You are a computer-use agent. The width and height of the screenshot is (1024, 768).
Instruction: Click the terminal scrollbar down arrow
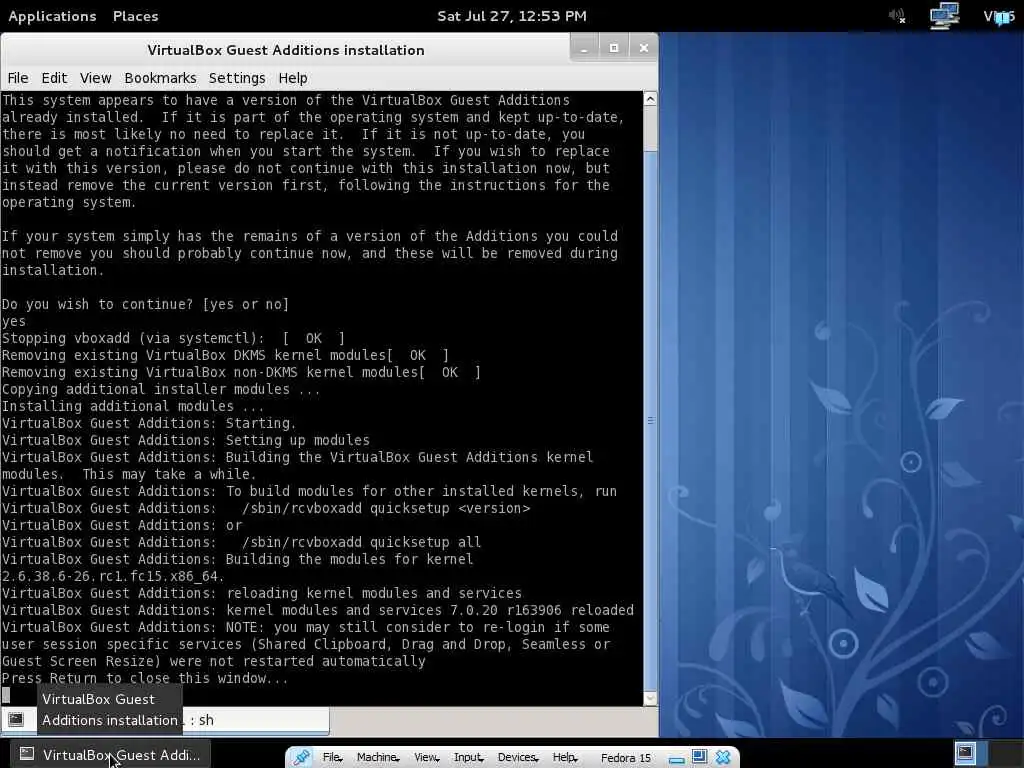click(x=650, y=698)
